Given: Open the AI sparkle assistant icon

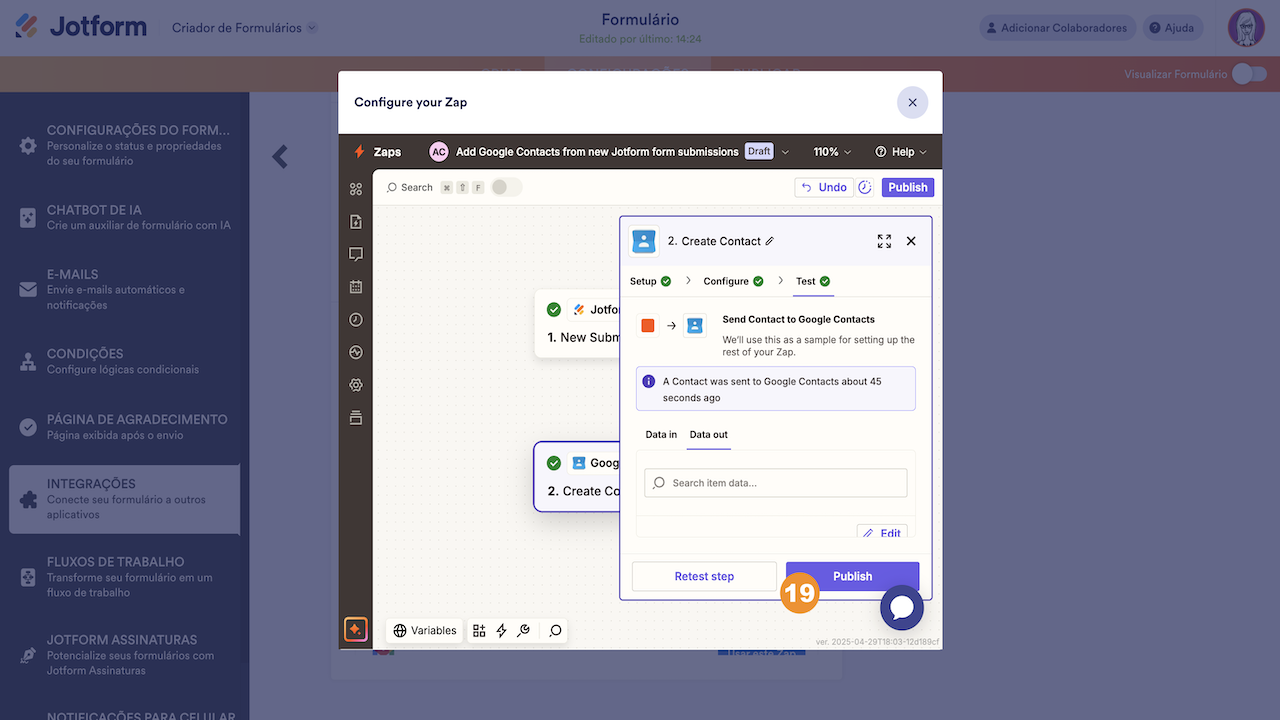Looking at the screenshot, I should [x=355, y=630].
